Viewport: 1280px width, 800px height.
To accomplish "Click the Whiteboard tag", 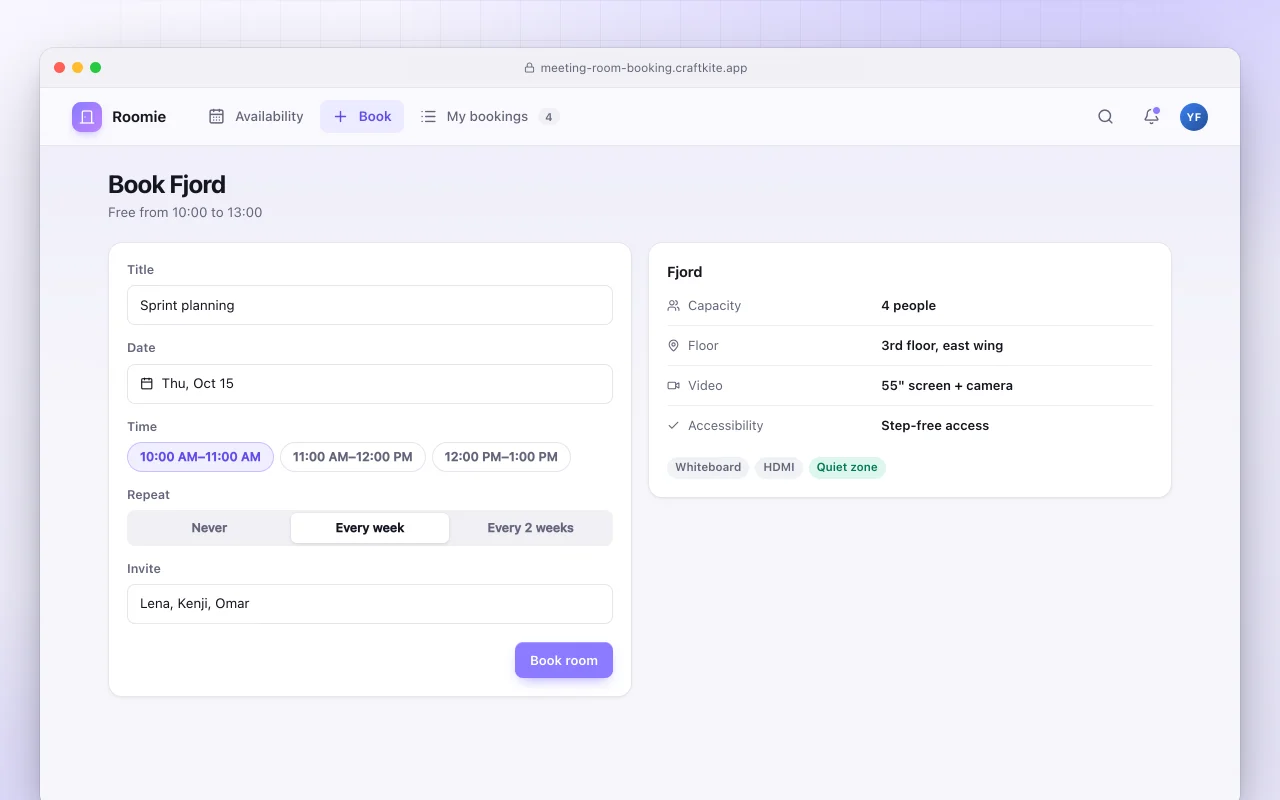I will (708, 467).
